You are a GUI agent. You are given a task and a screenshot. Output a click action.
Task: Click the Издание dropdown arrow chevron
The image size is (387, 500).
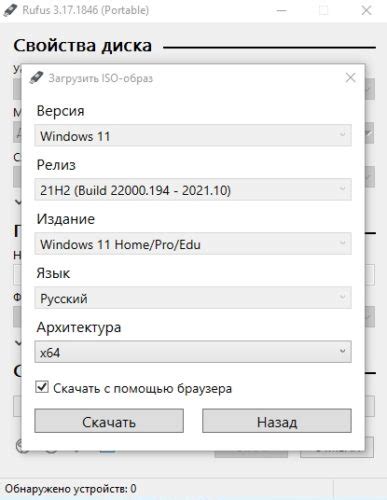point(342,243)
